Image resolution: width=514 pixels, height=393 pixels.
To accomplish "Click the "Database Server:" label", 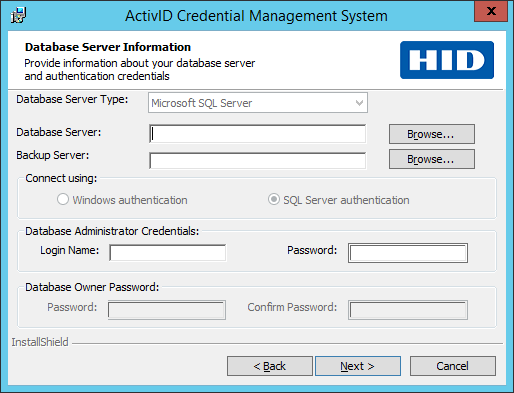I will pos(59,132).
